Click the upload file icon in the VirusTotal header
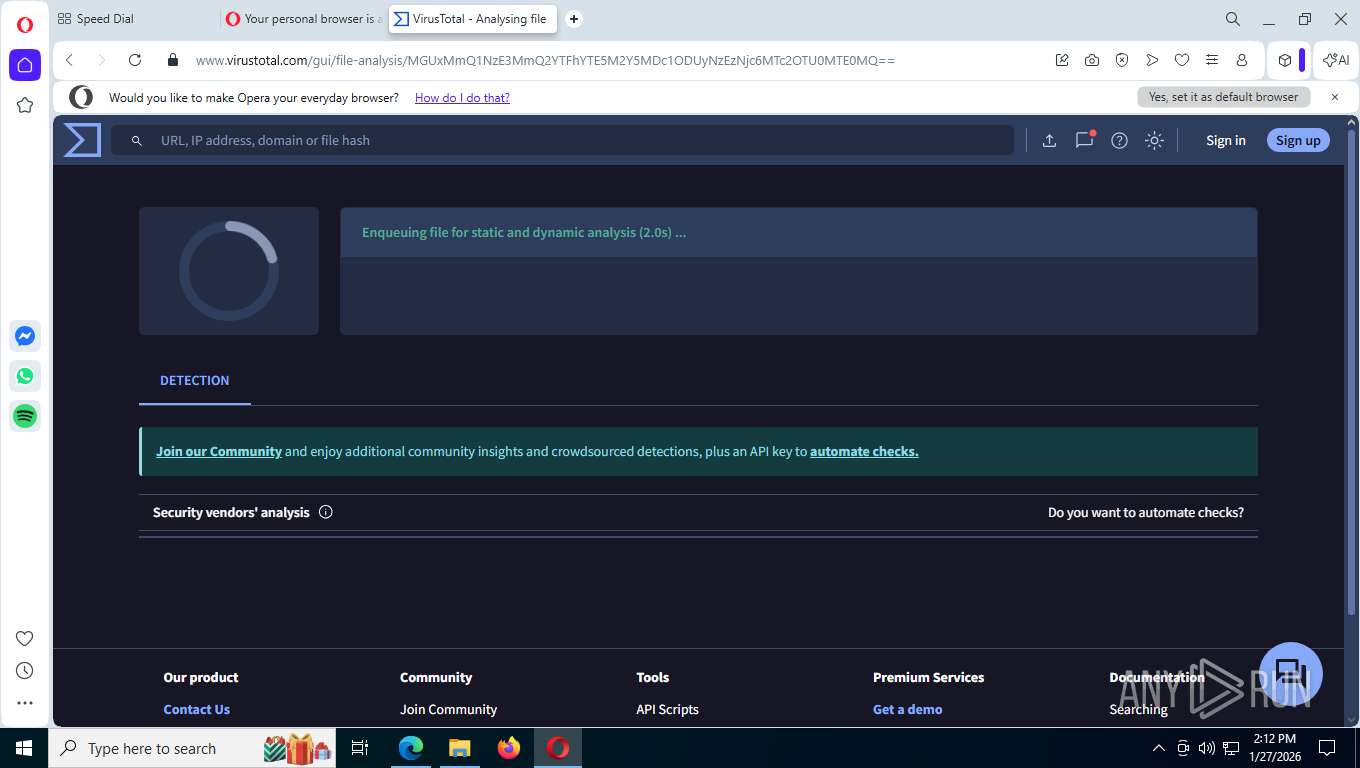Screen dimensions: 1360x768 (x=1049, y=141)
